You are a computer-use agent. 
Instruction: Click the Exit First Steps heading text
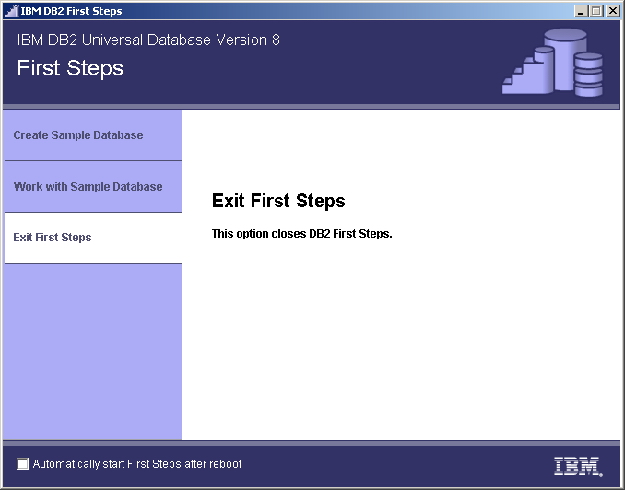point(278,200)
